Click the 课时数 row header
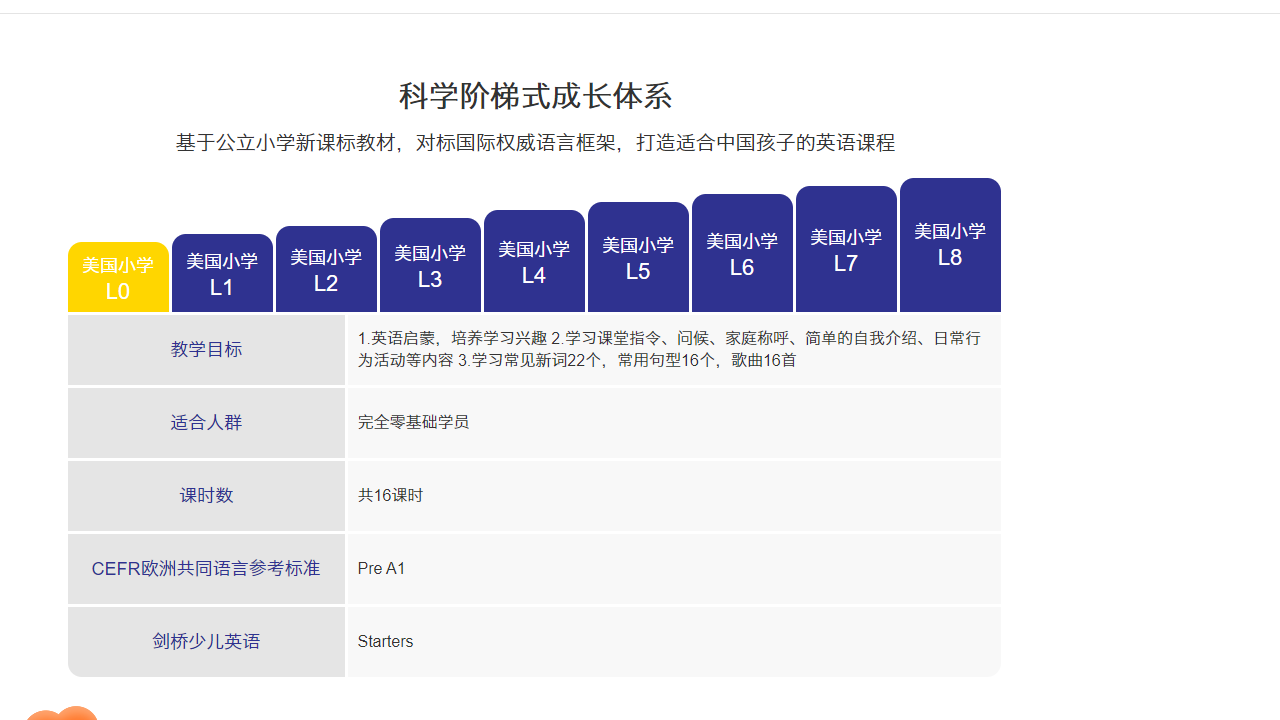The height and width of the screenshot is (720, 1280). 206,495
